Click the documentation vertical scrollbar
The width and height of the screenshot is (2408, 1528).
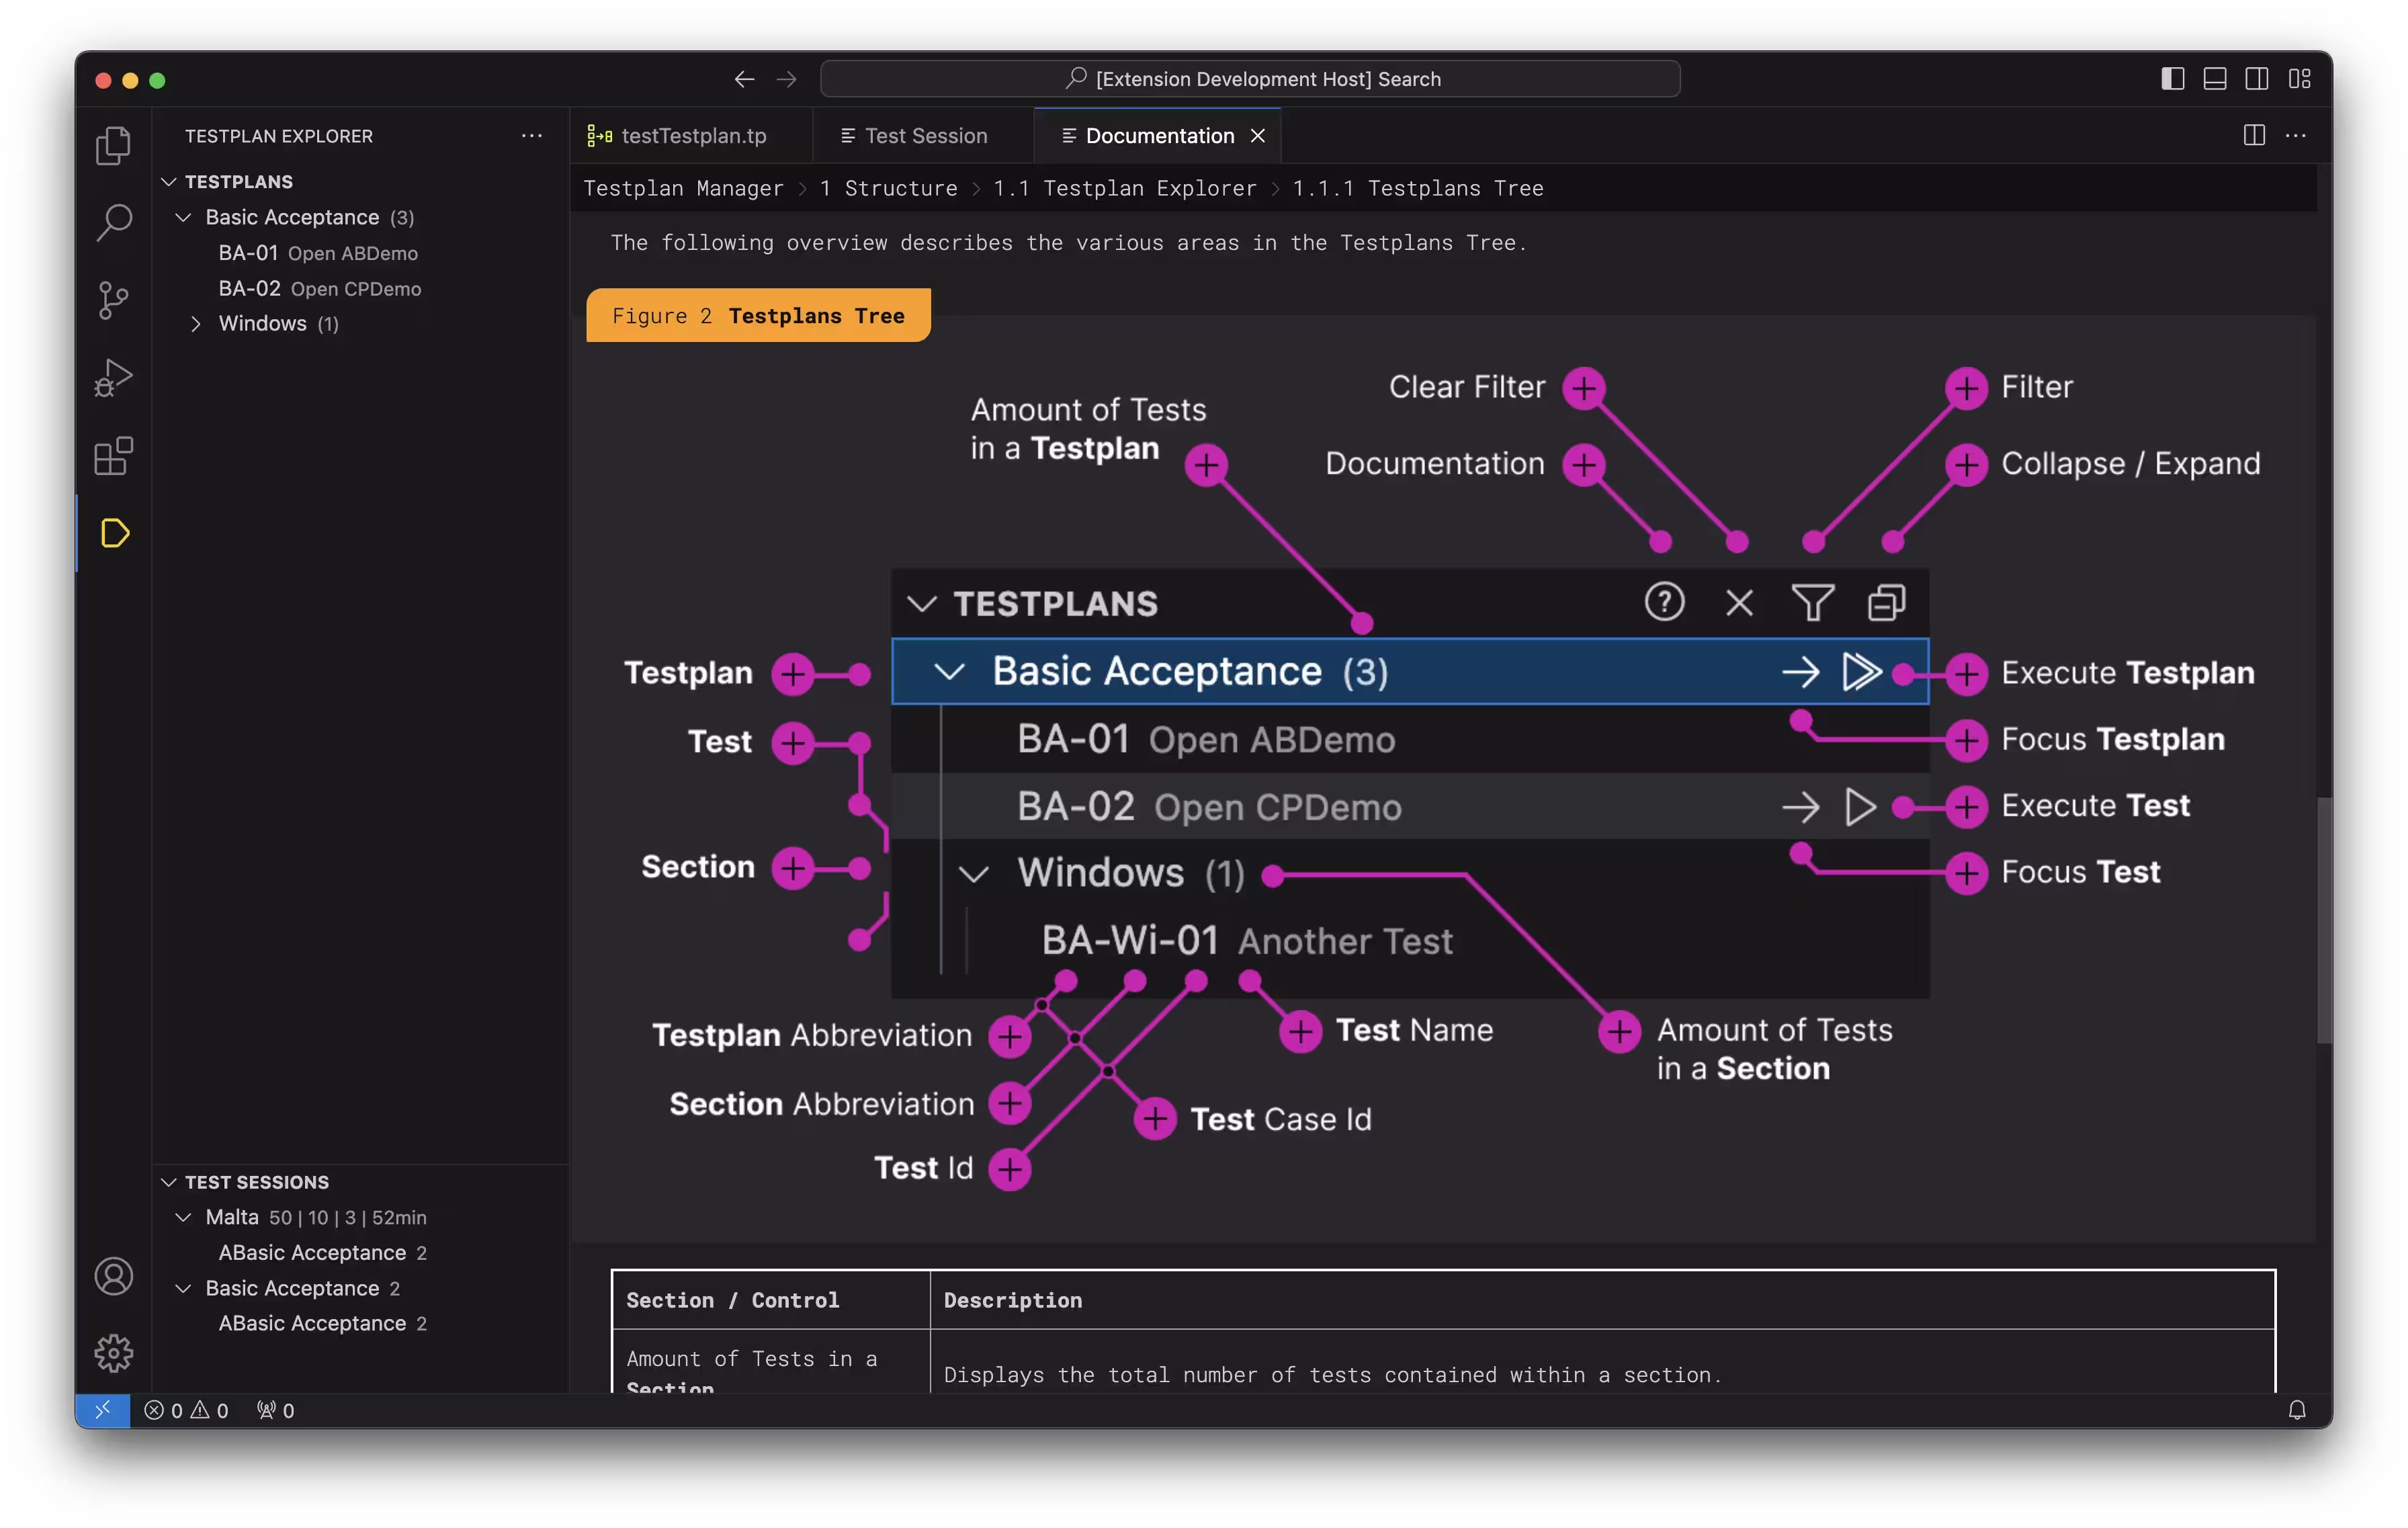coord(2324,920)
